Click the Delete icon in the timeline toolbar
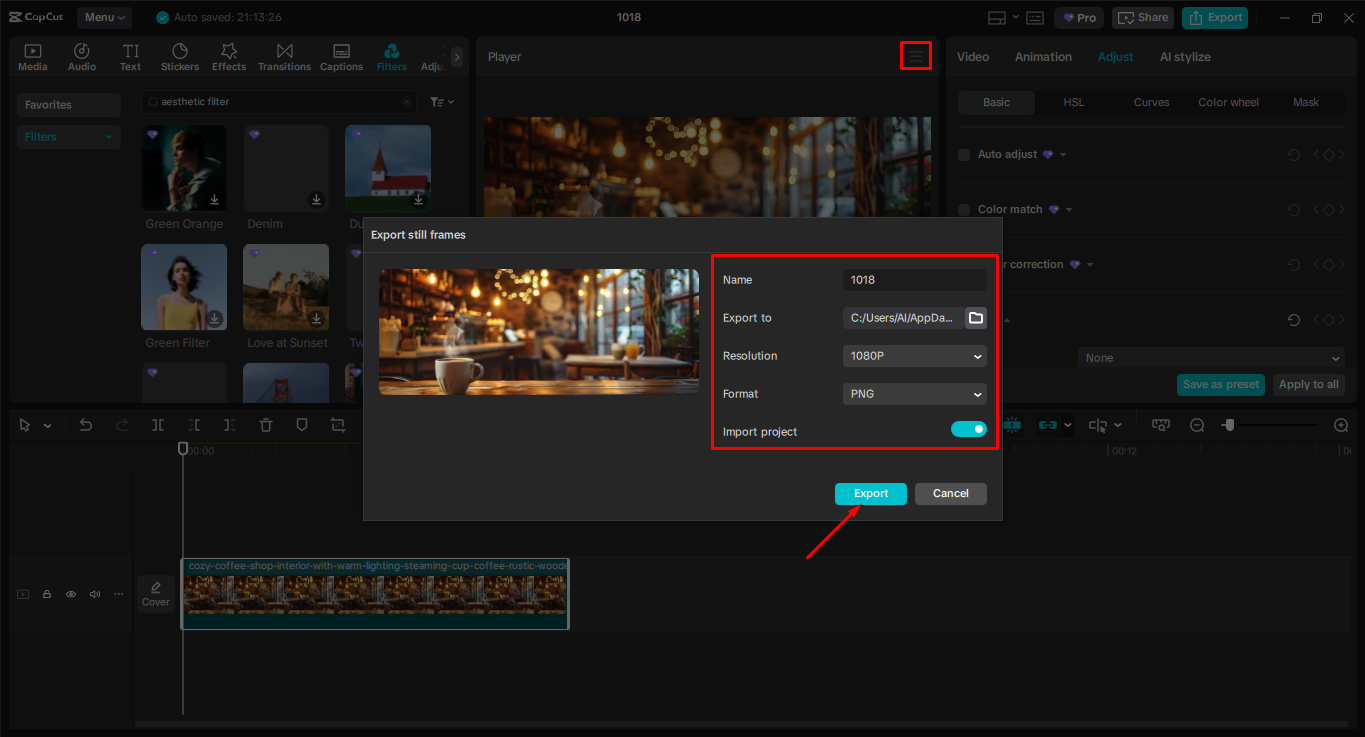The image size is (1365, 737). pos(265,424)
